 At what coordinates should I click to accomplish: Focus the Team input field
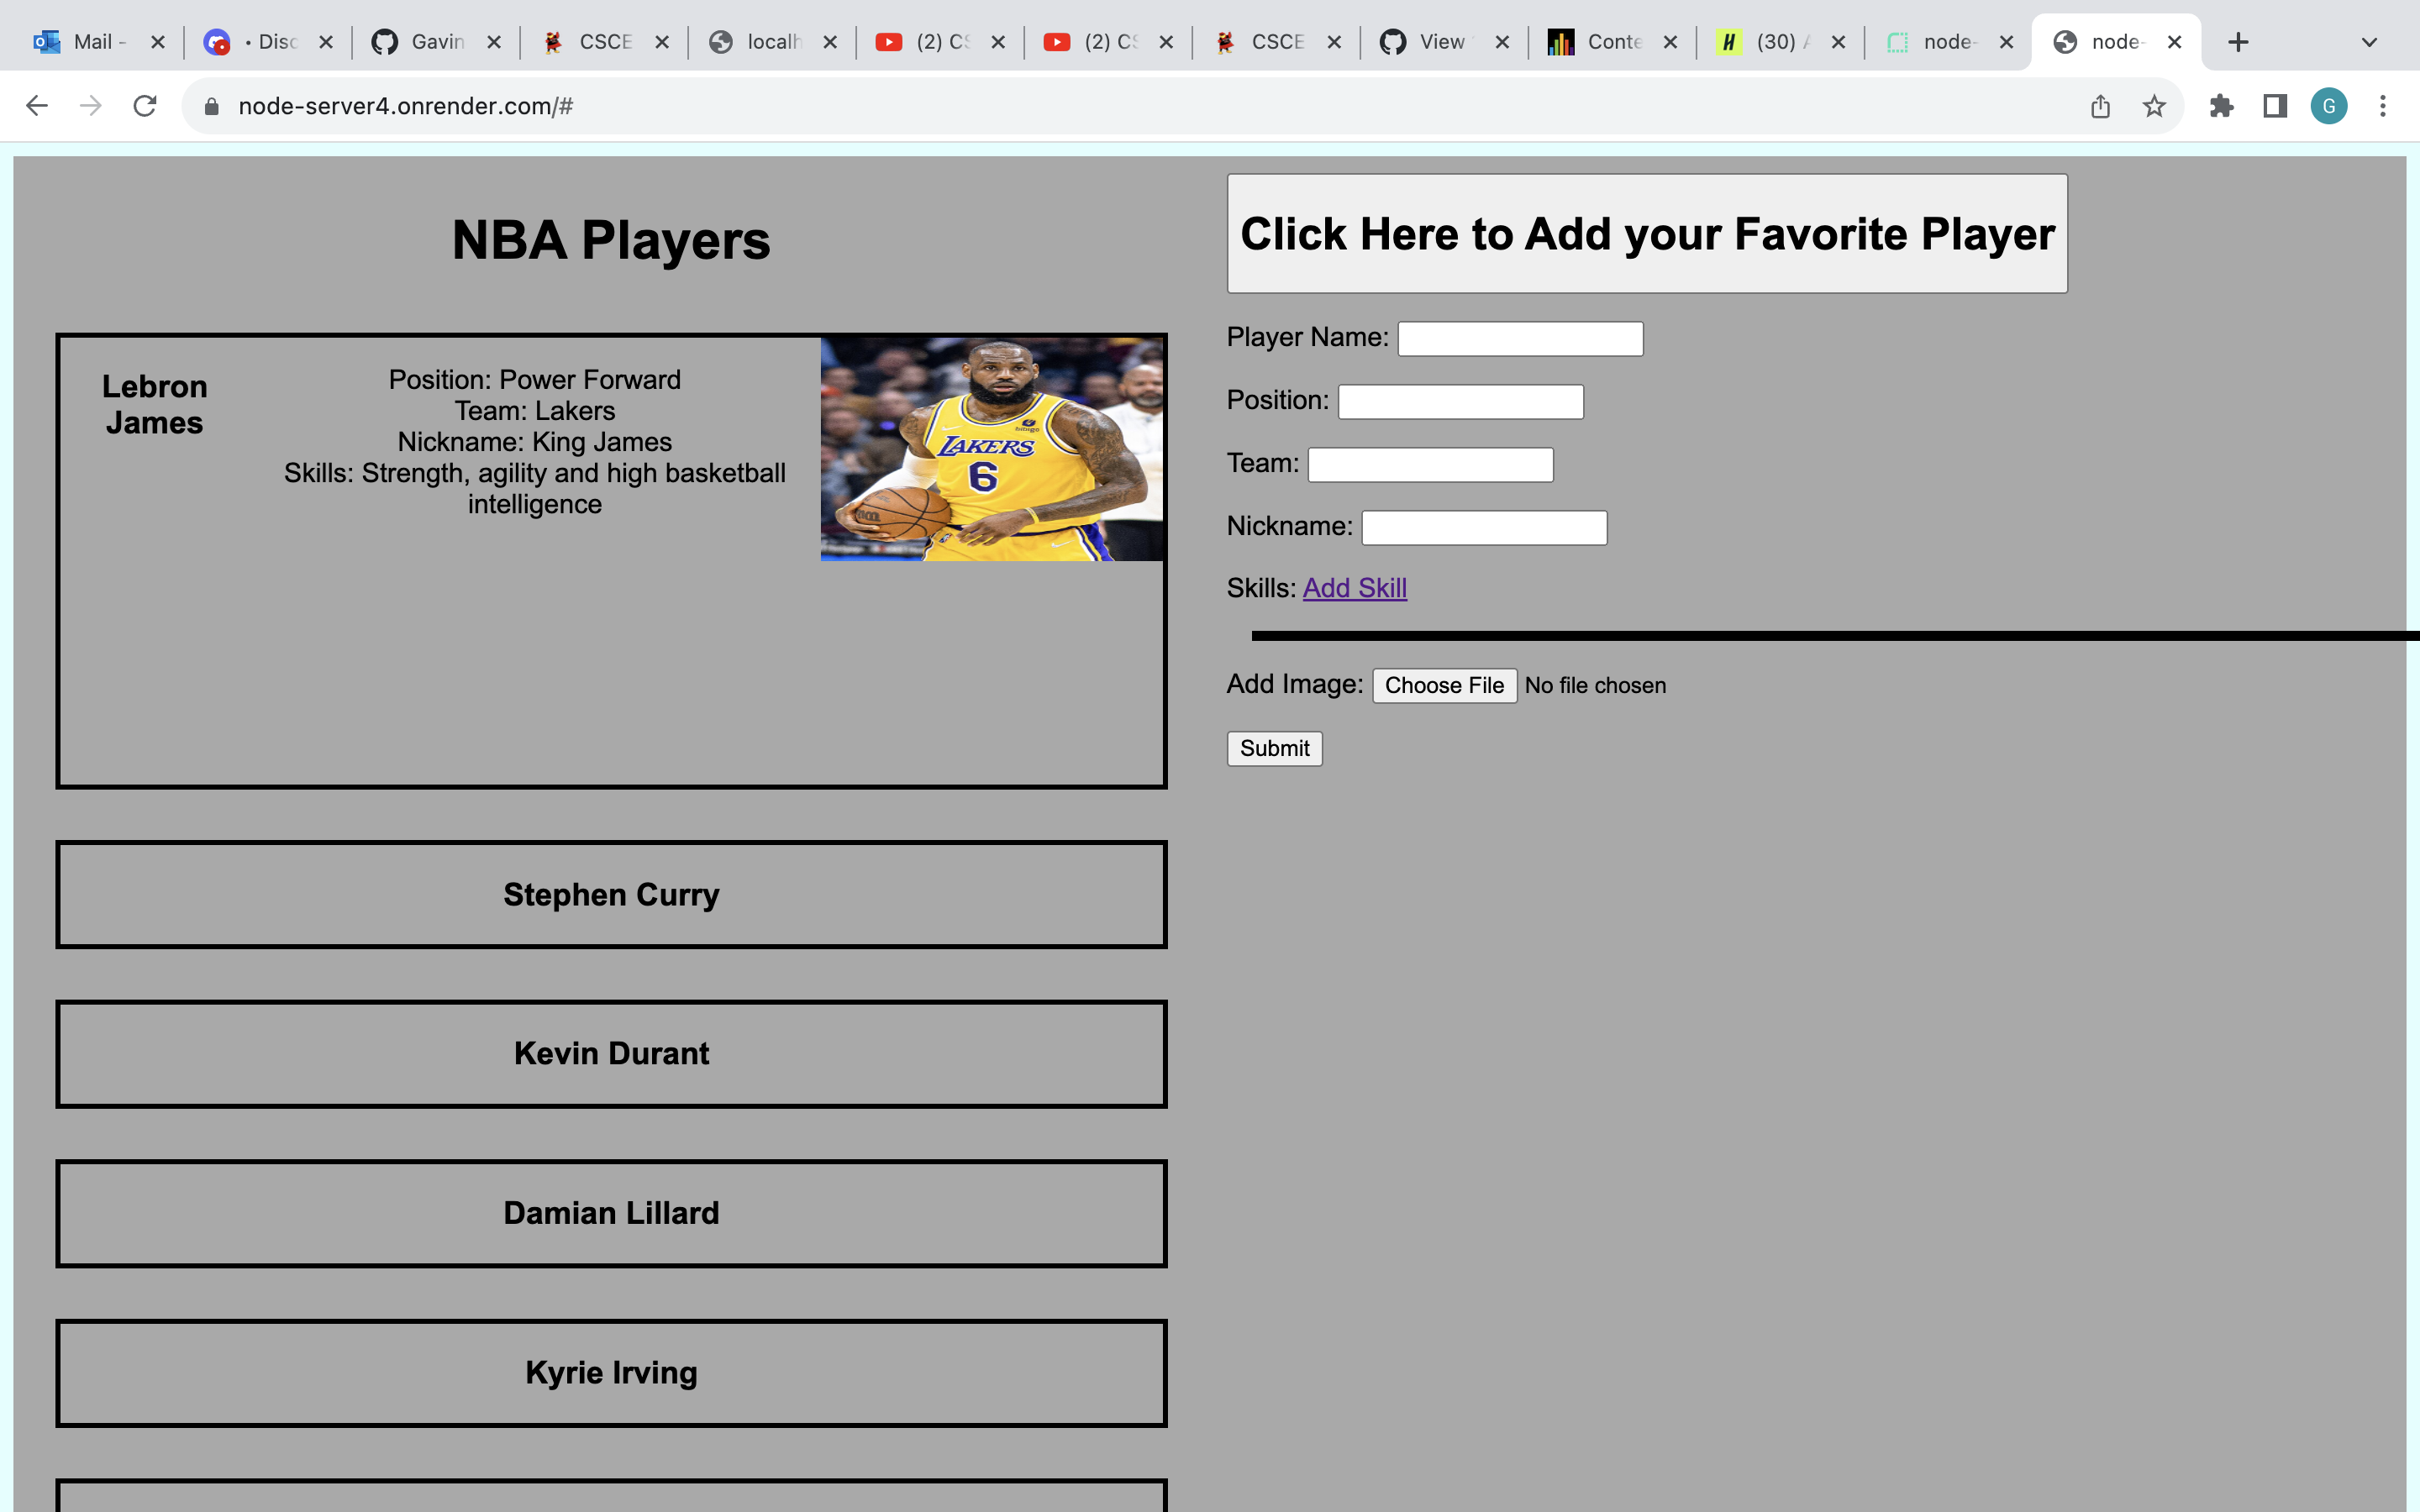[1431, 465]
